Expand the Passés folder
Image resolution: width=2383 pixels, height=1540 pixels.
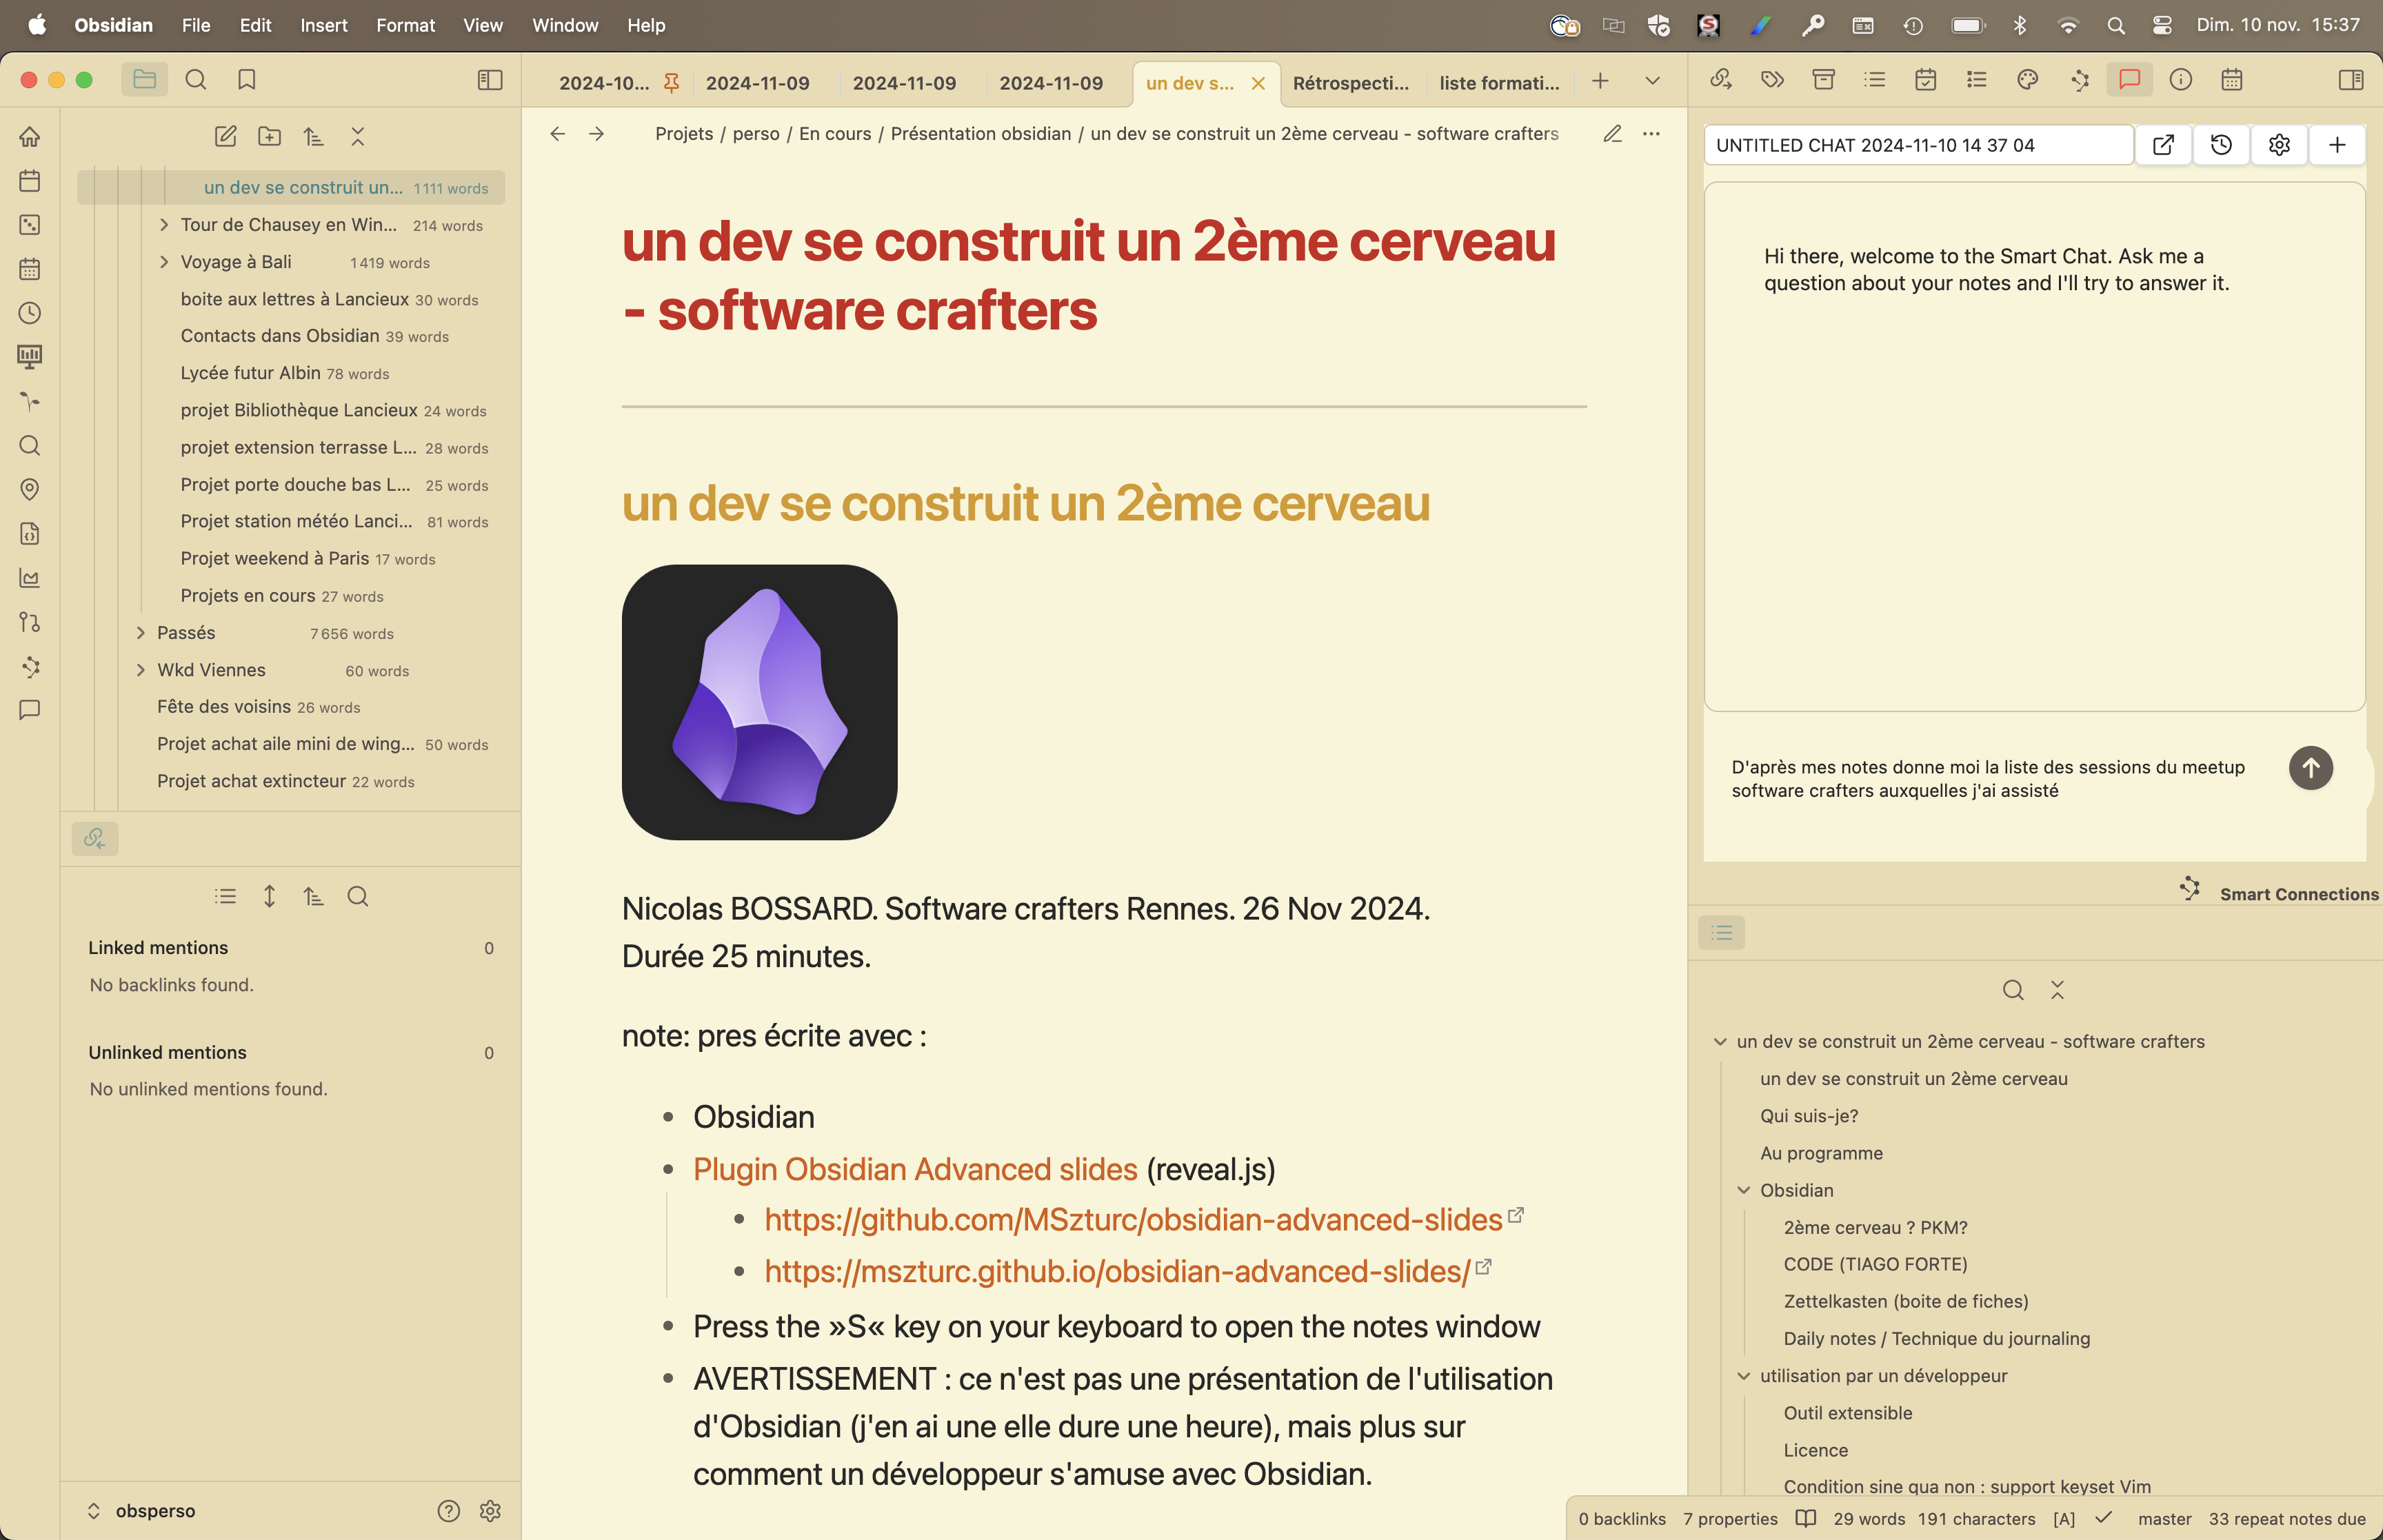coord(141,633)
